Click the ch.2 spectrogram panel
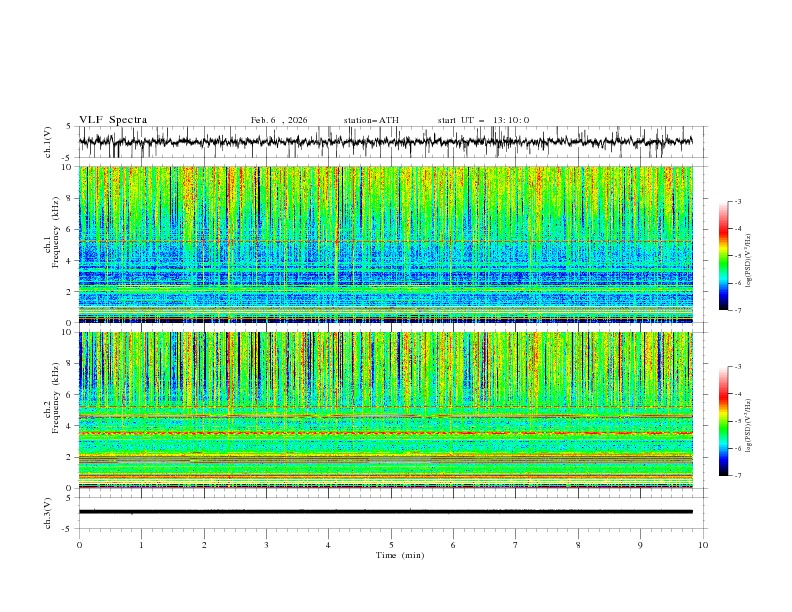The height and width of the screenshot is (612, 792). (x=390, y=409)
